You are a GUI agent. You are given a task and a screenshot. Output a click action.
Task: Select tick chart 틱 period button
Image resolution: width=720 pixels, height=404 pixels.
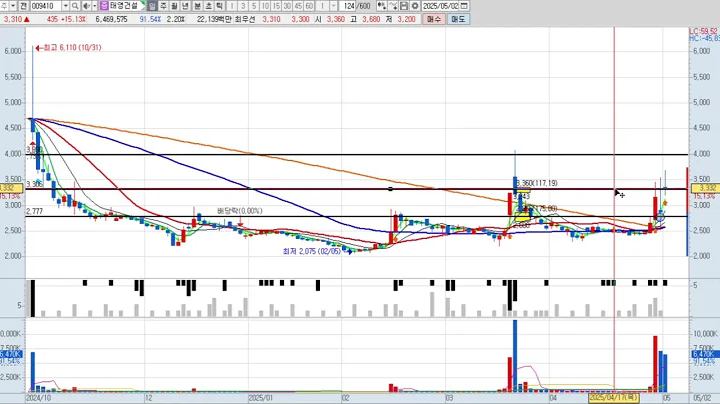[x=219, y=6]
